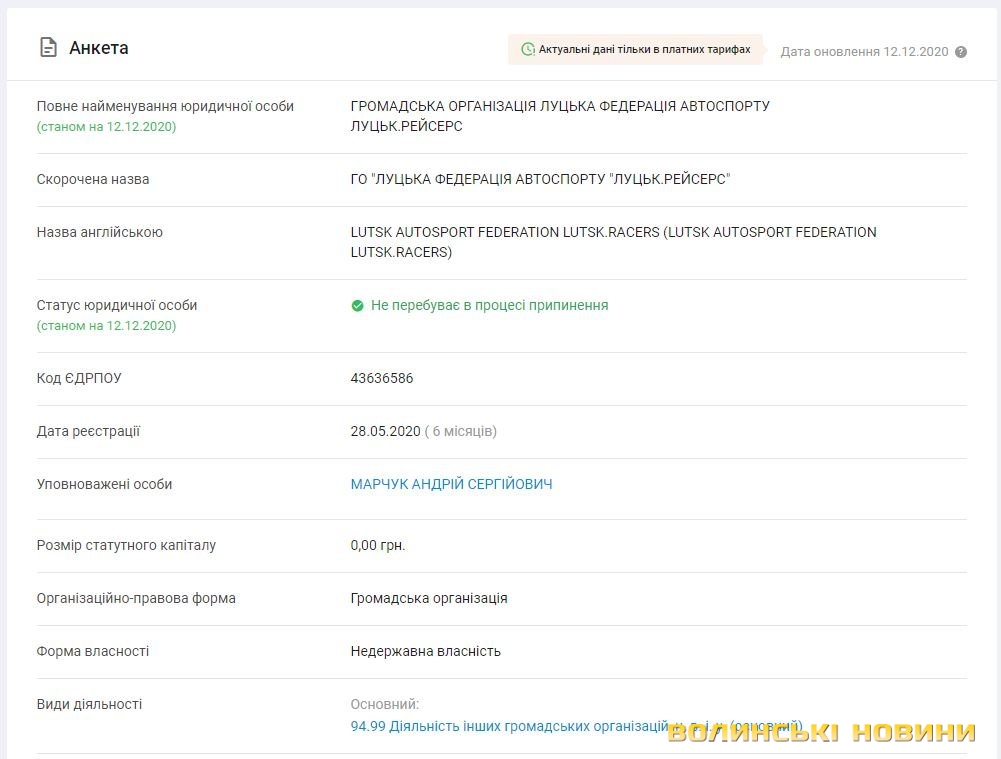The image size is (1001, 759).
Task: Click the Не перебуває в процесі припинення status
Action: tap(489, 305)
